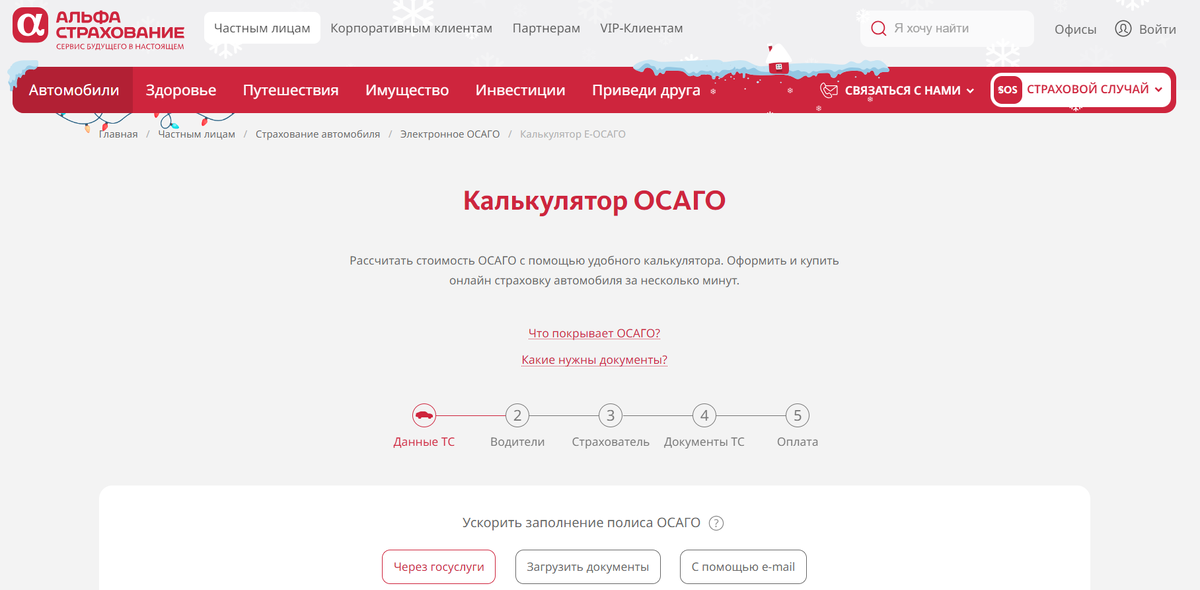Open the help question mark by Ускорить заполнение

(x=716, y=523)
